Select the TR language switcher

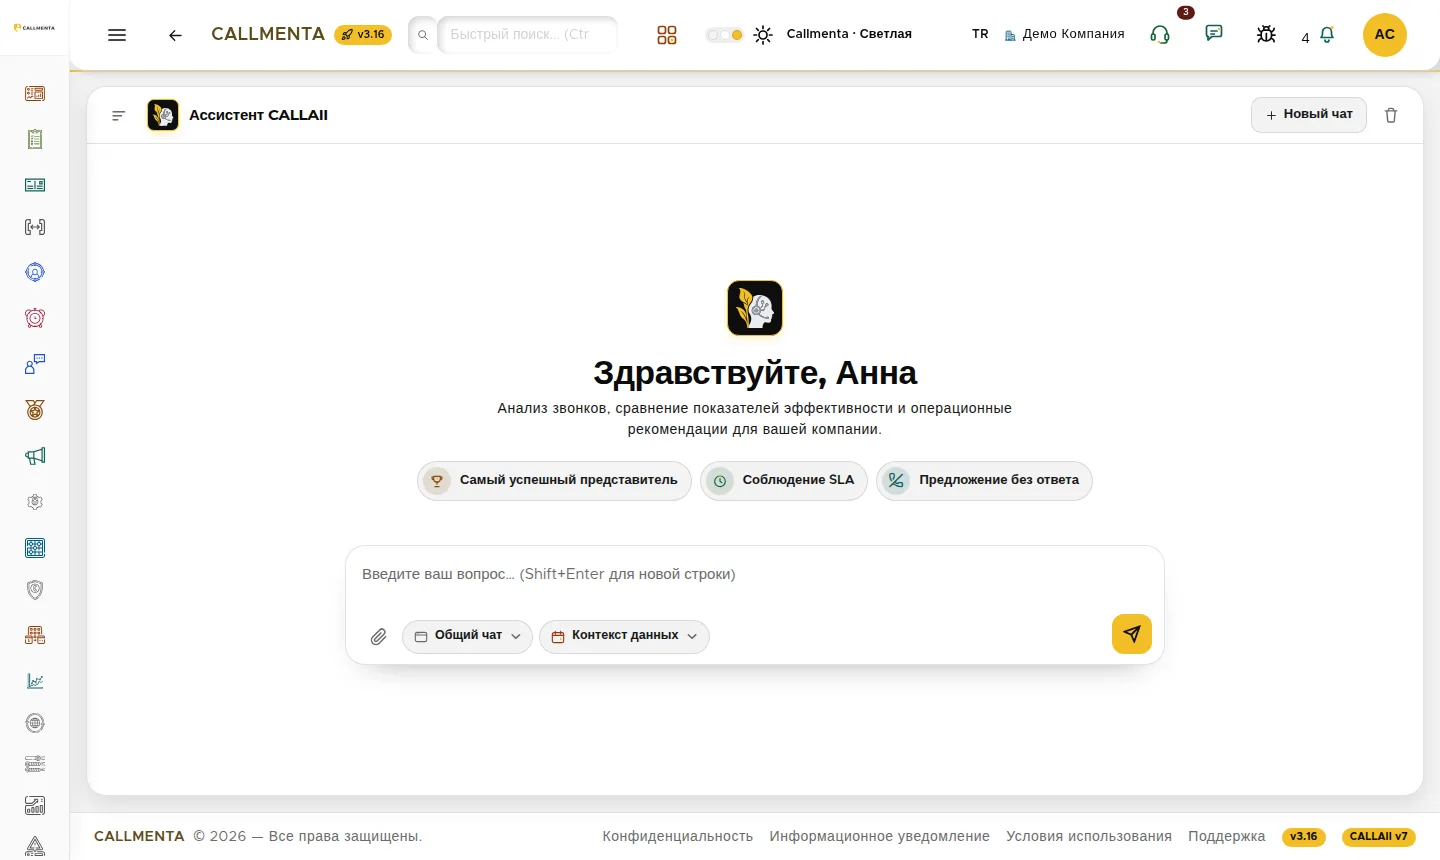pos(980,34)
